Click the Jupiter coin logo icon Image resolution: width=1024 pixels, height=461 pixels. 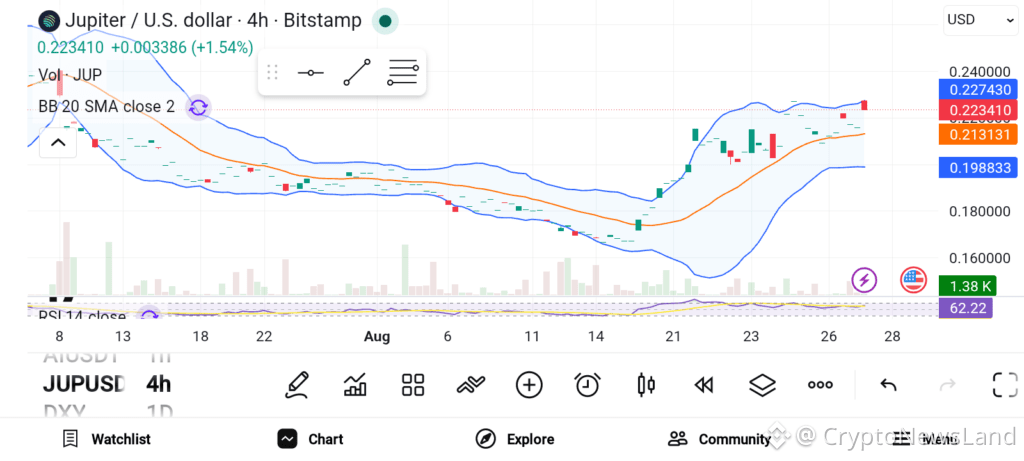pos(49,21)
